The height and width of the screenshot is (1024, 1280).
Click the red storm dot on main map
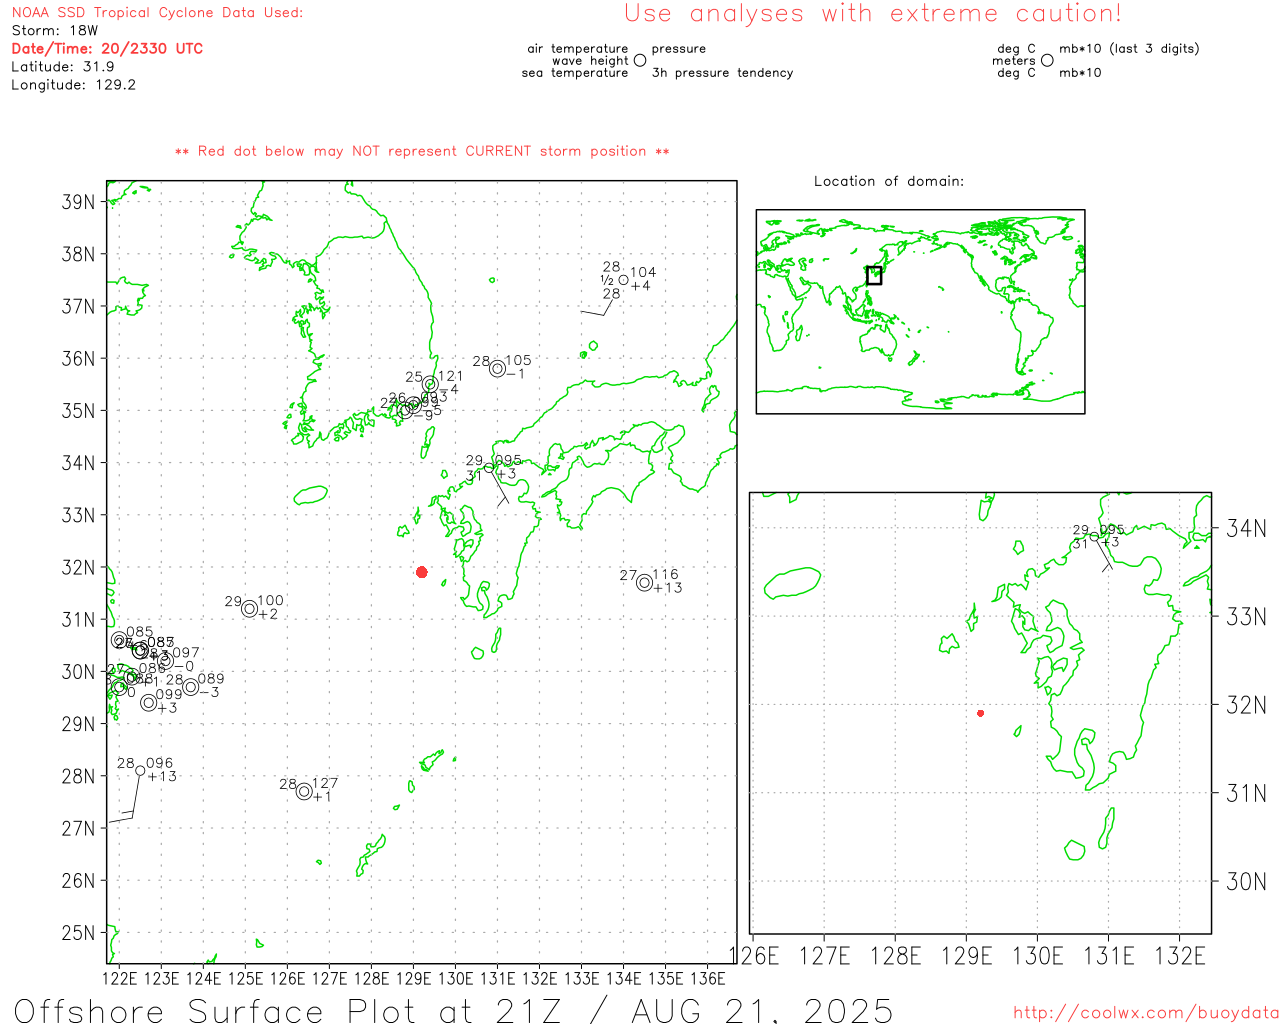coord(422,572)
